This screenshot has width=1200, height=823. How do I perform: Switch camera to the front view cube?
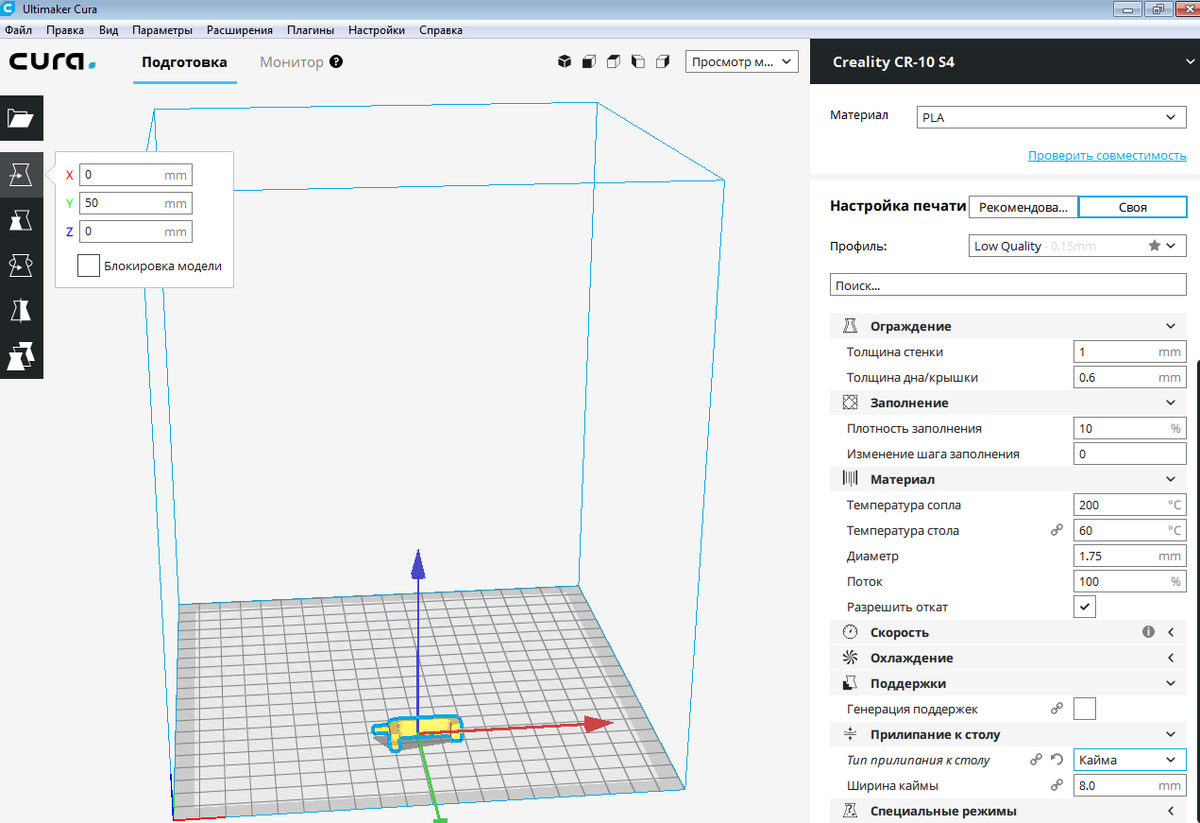coord(589,62)
